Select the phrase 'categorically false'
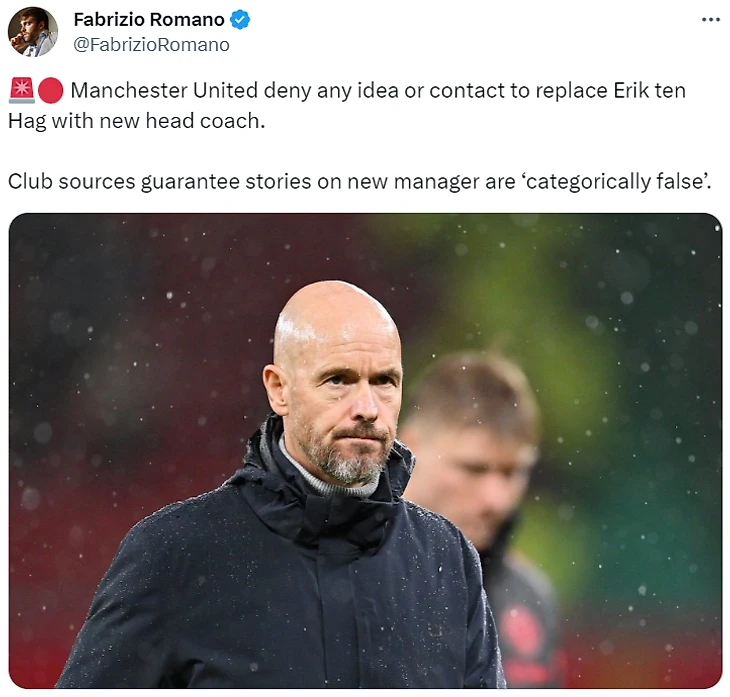This screenshot has width=730, height=697. click(615, 181)
